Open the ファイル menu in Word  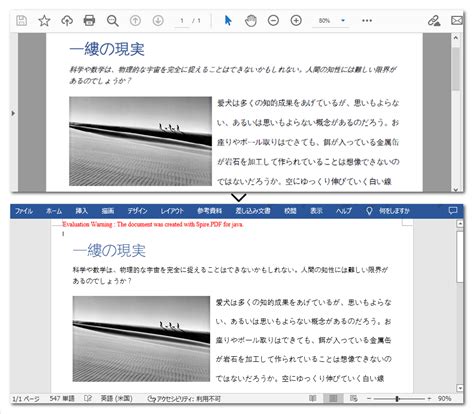(x=24, y=211)
